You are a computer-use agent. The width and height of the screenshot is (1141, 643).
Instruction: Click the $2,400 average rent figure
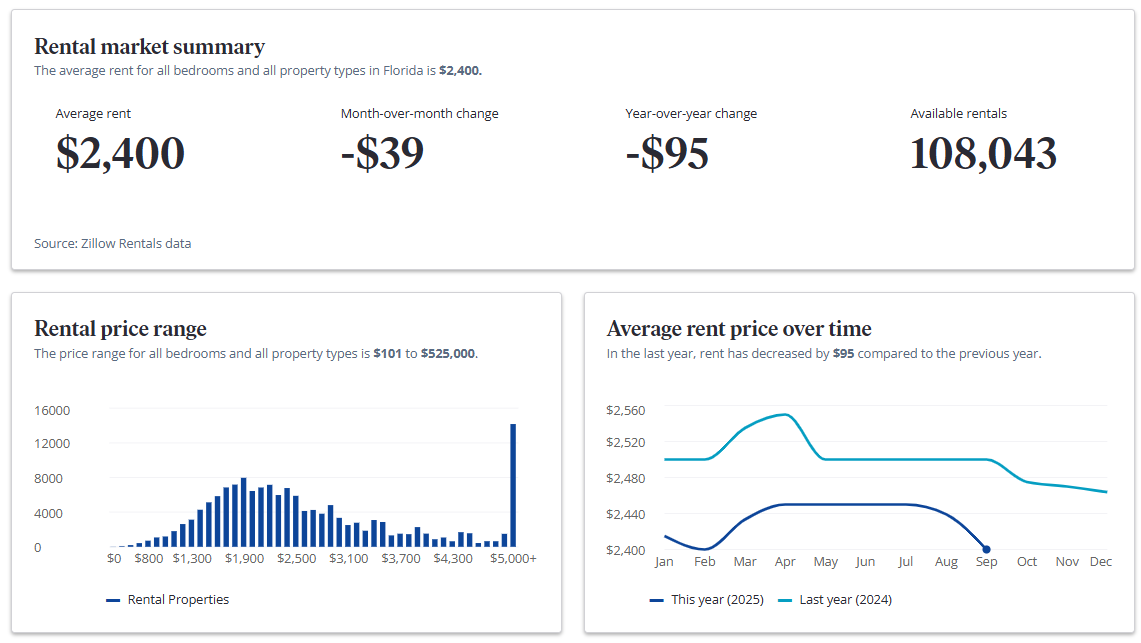[x=120, y=154]
